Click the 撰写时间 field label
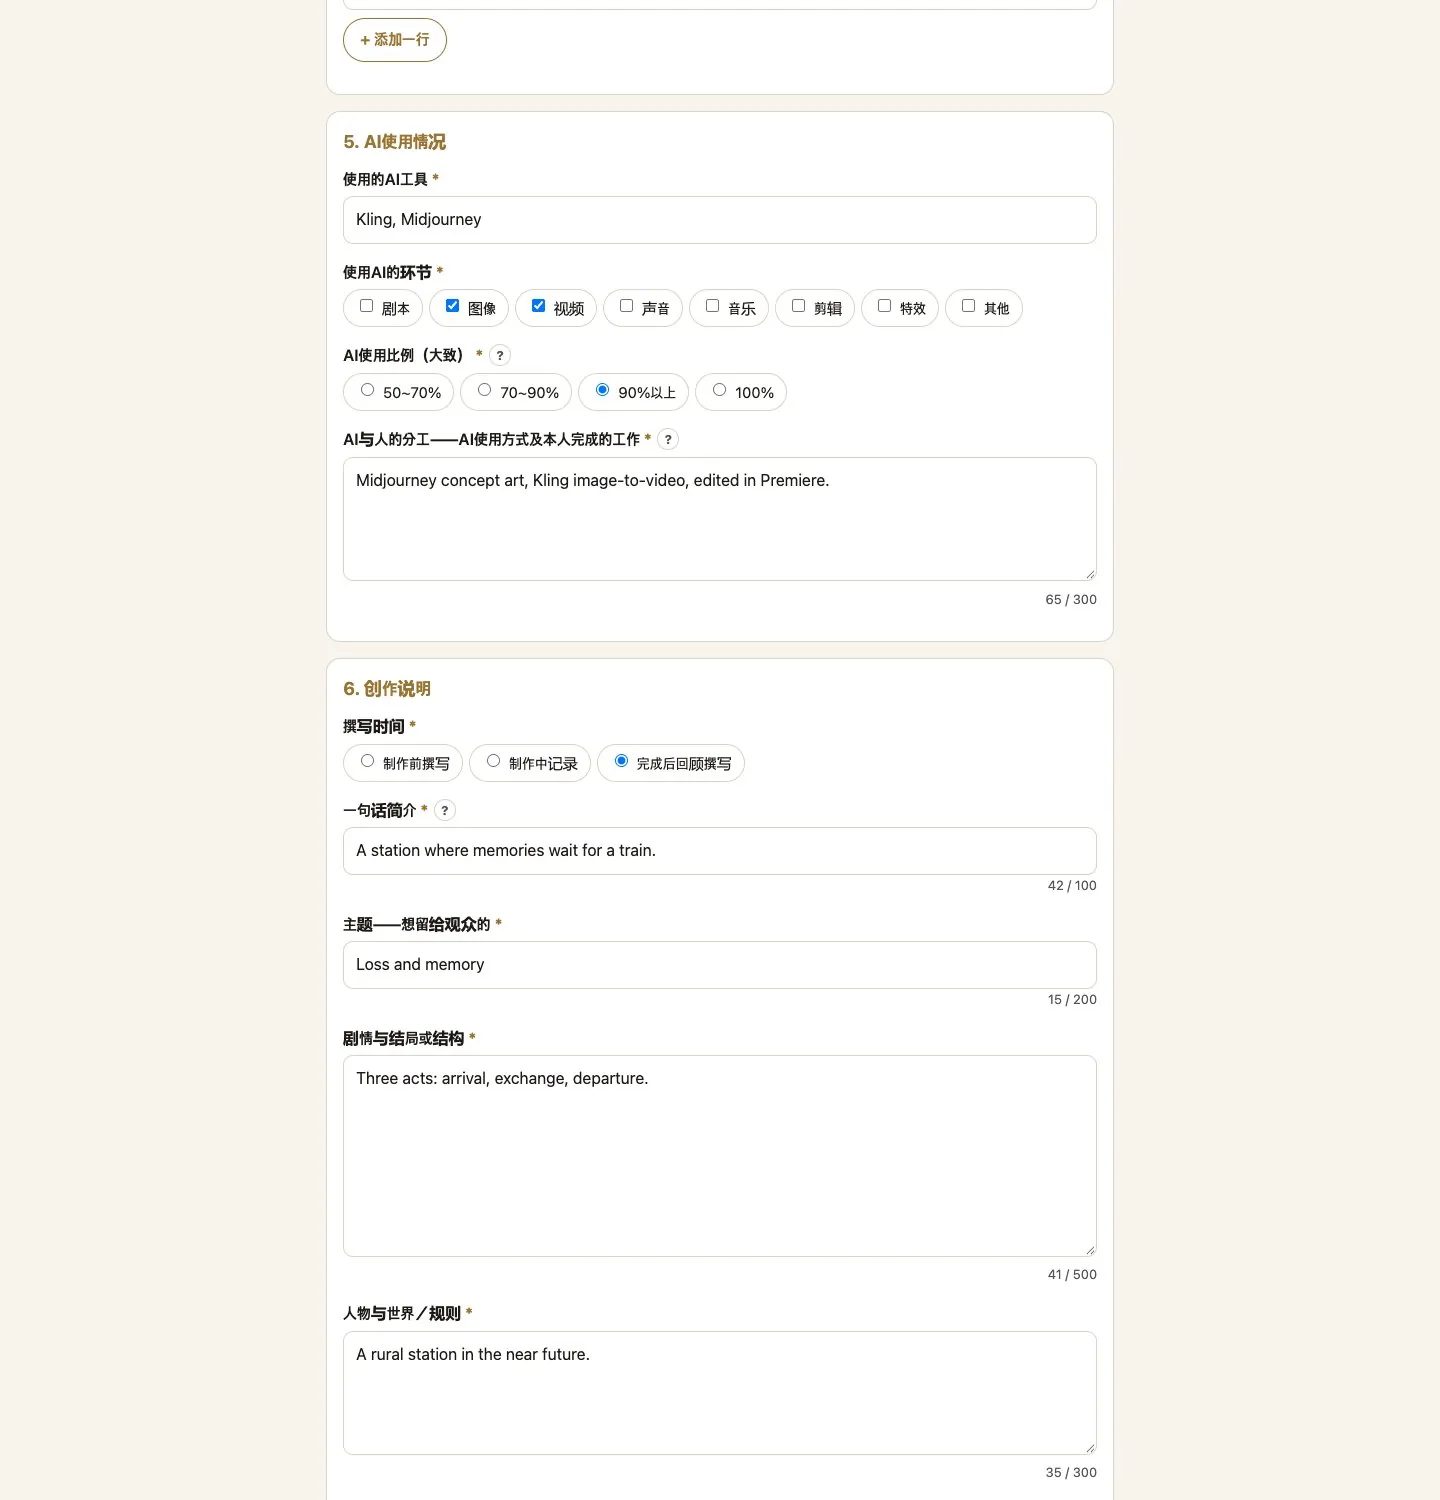The height and width of the screenshot is (1500, 1440). click(374, 727)
